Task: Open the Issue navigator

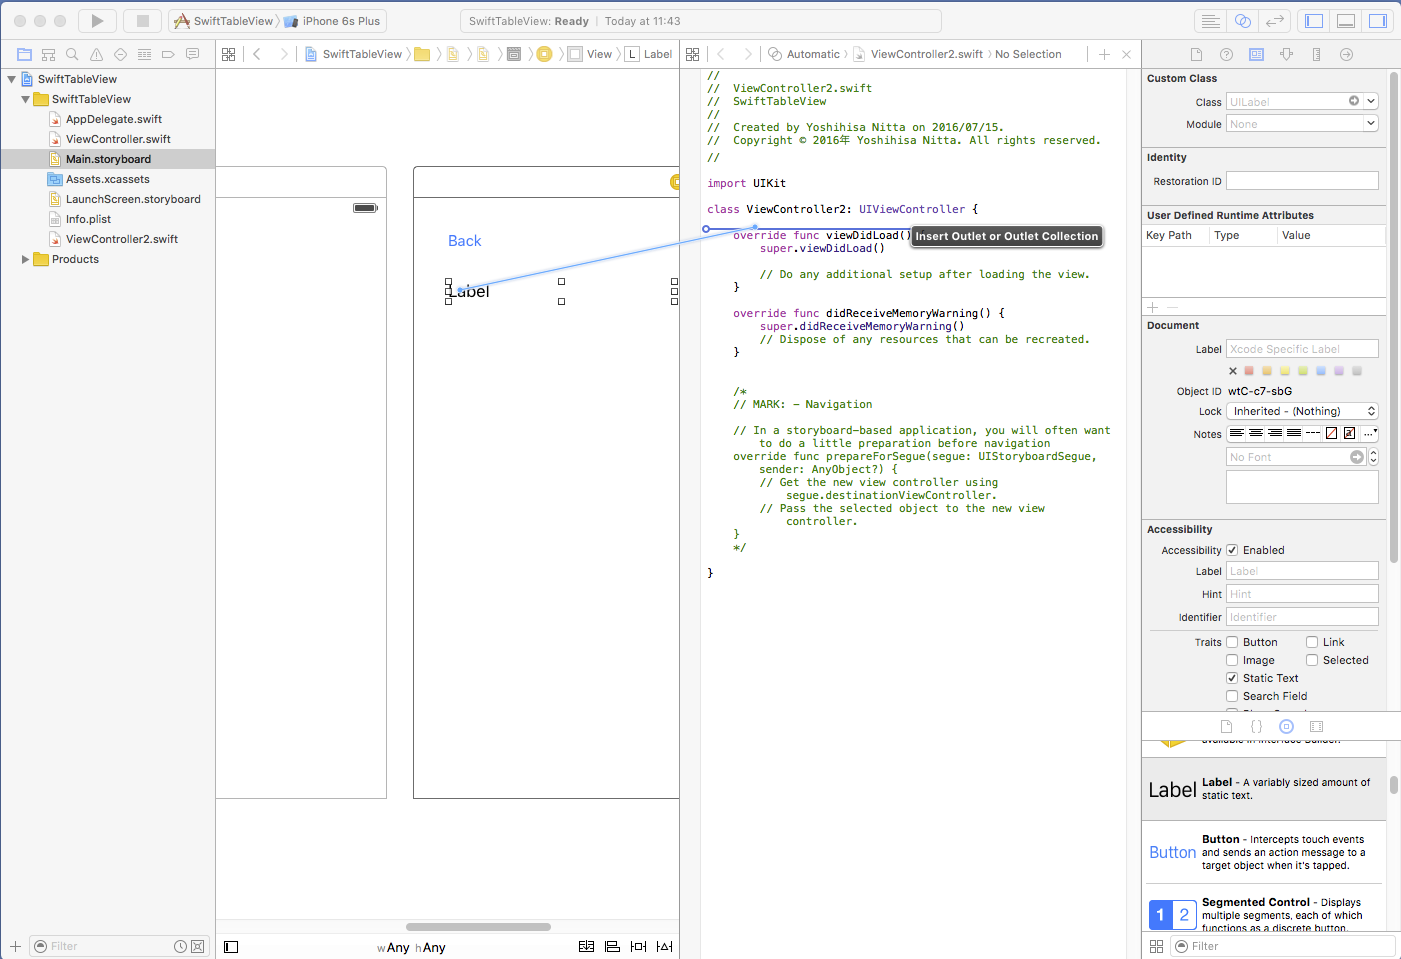Action: point(96,54)
